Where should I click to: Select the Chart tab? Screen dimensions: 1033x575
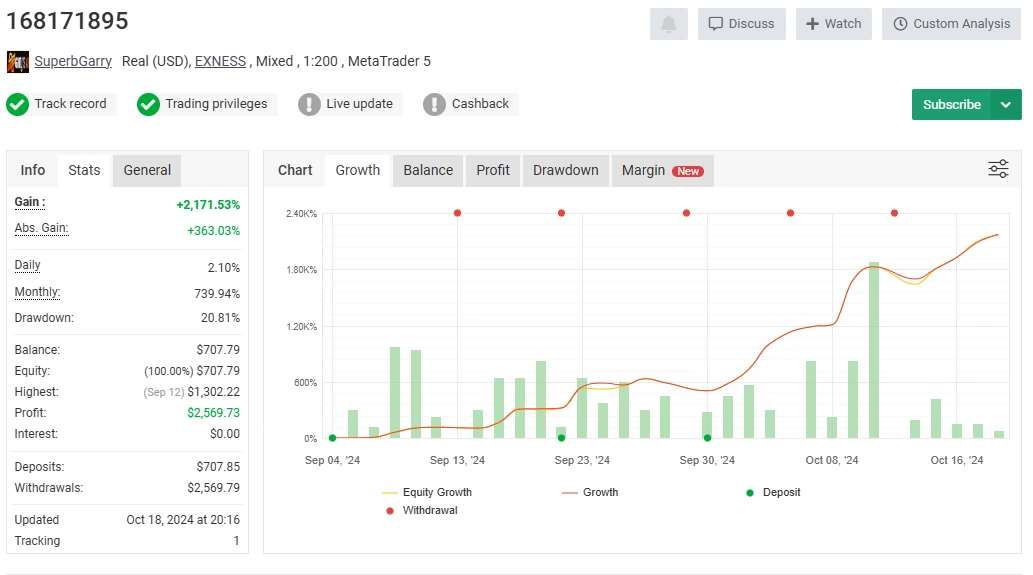[295, 171]
